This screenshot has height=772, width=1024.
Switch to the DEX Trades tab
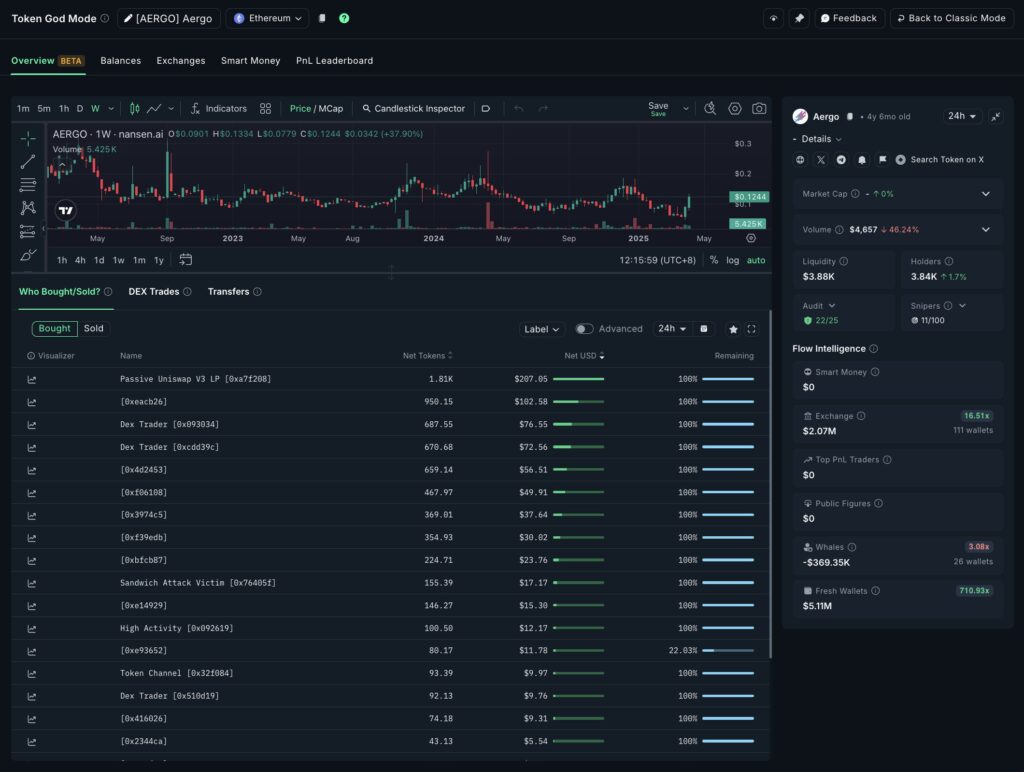point(153,292)
